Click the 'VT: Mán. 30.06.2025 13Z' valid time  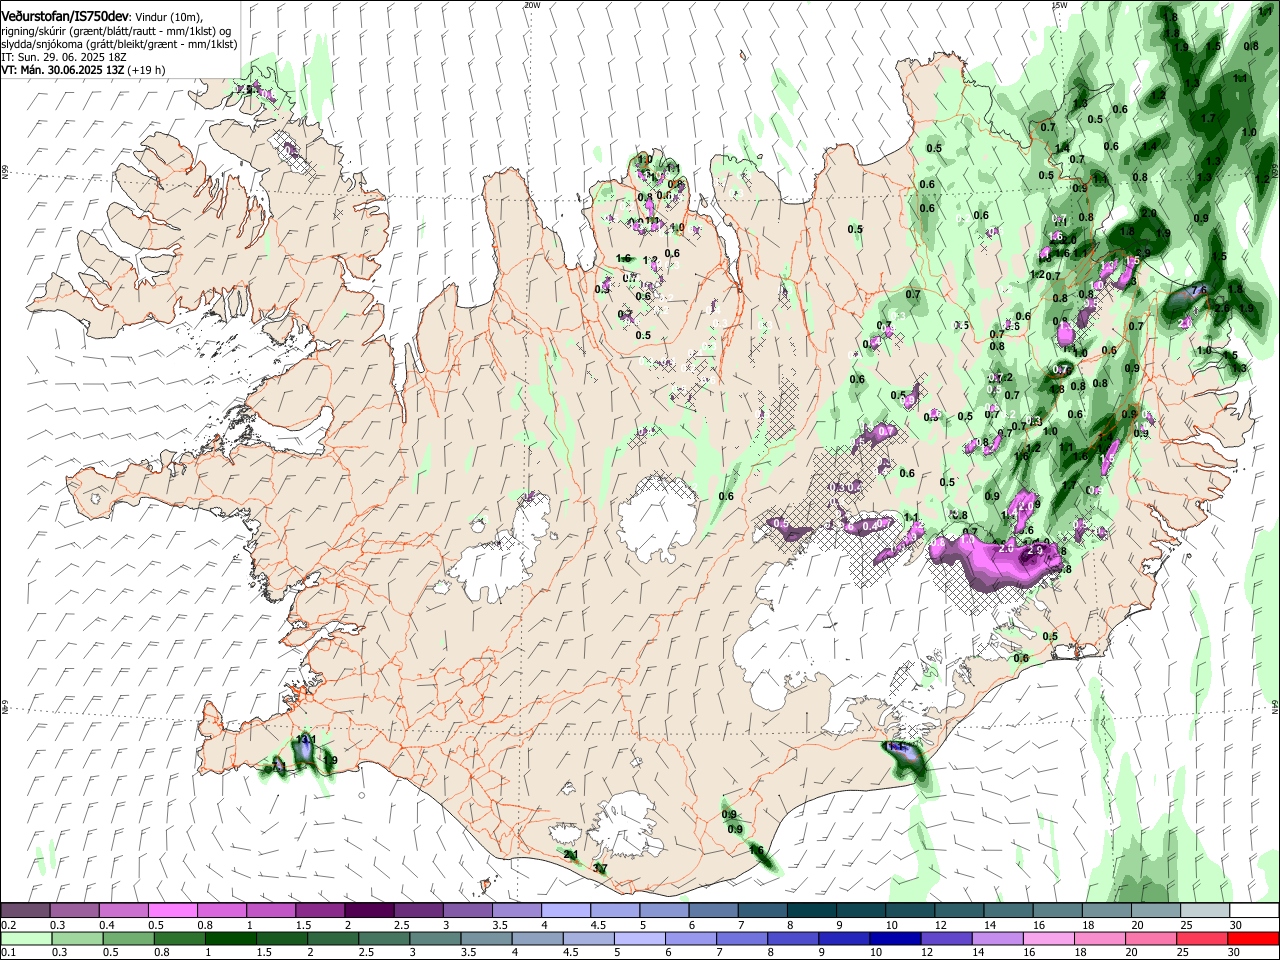pyautogui.click(x=62, y=70)
